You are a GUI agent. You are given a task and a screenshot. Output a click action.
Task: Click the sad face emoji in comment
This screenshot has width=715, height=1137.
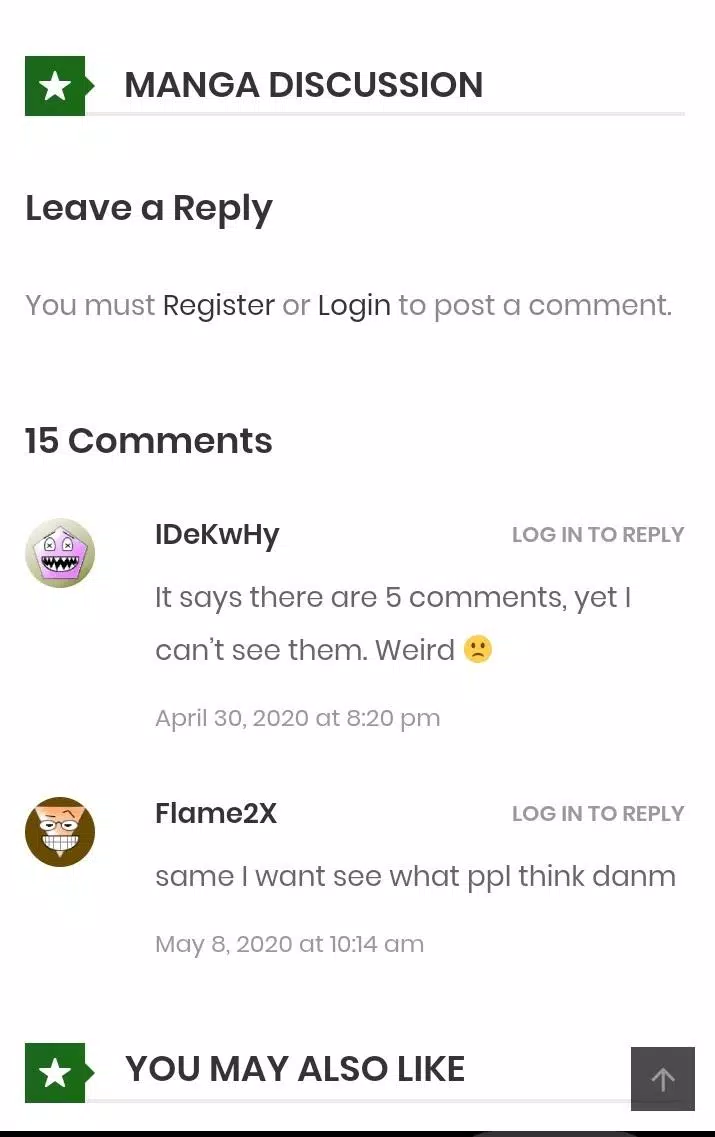pyautogui.click(x=478, y=649)
